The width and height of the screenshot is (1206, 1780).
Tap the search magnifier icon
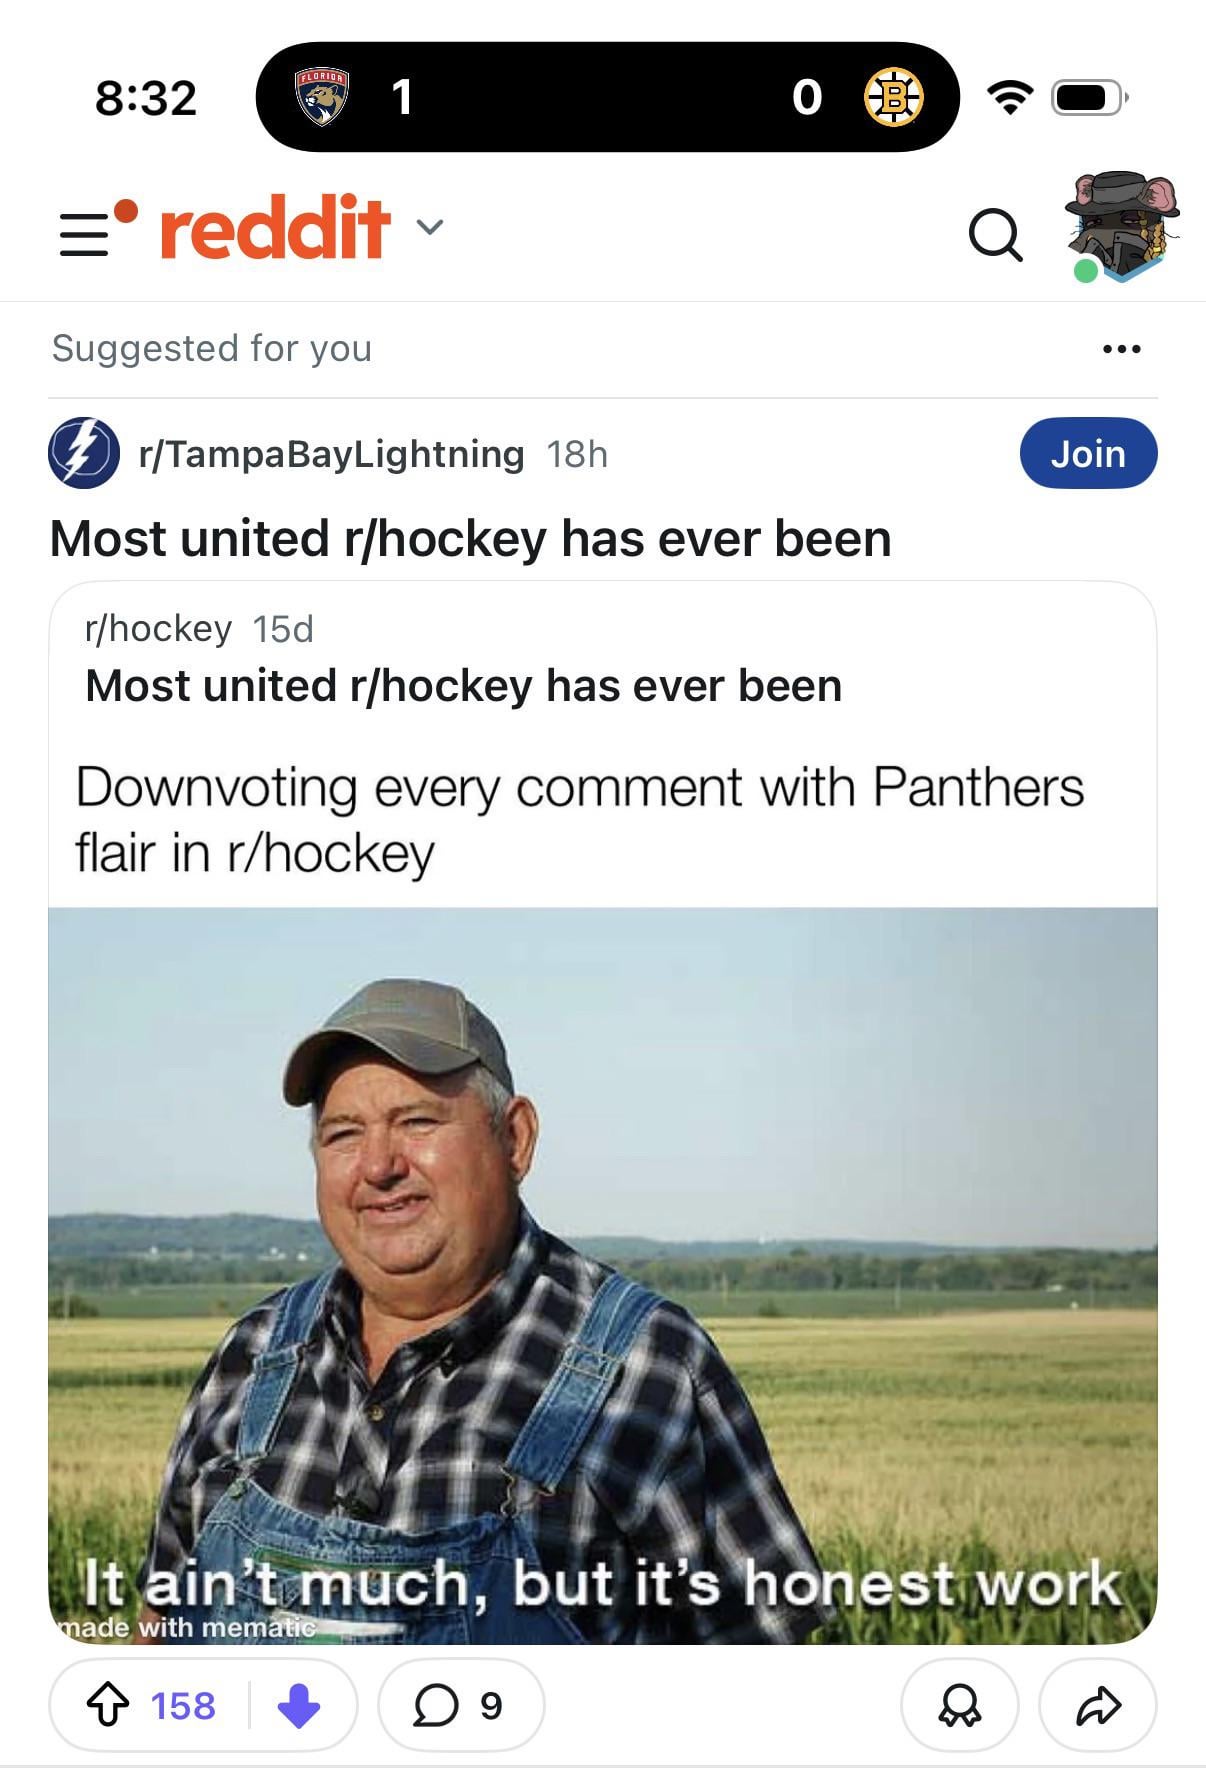pyautogui.click(x=995, y=236)
